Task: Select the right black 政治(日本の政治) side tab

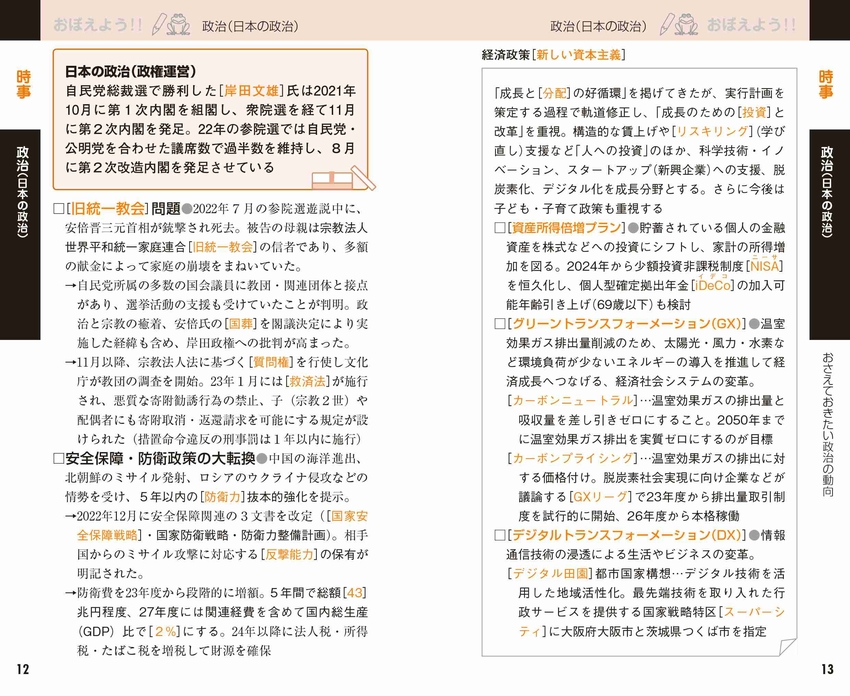Action: 829,234
